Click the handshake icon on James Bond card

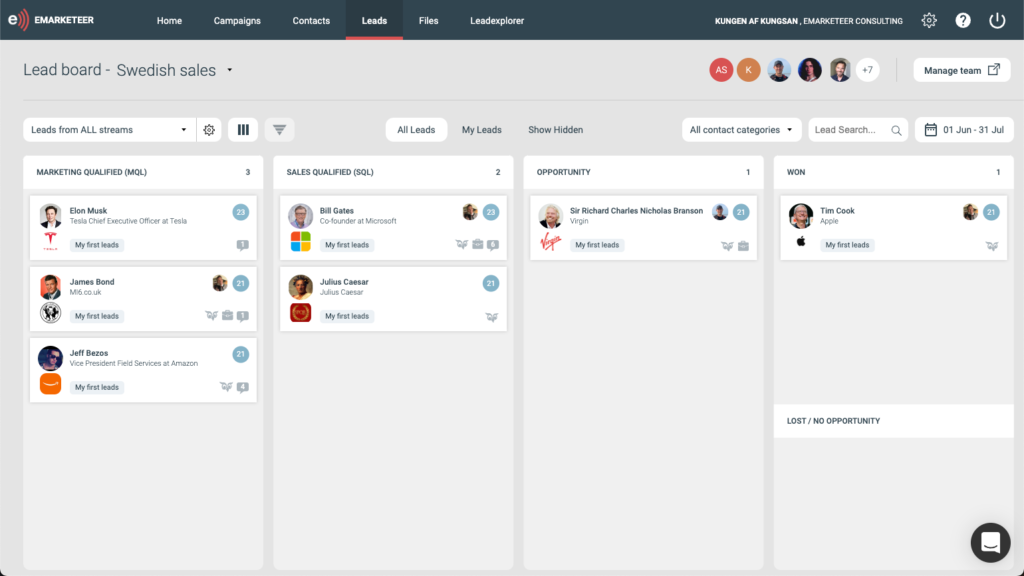(212, 315)
